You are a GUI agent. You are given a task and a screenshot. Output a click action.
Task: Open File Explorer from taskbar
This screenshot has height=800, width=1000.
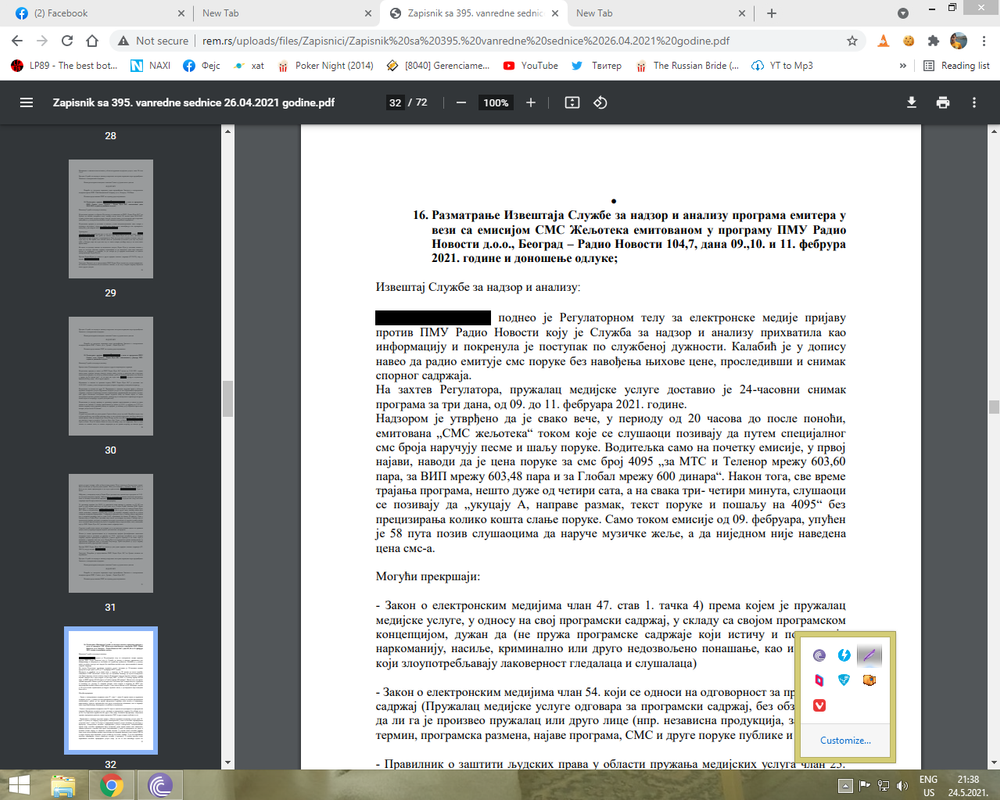point(63,785)
